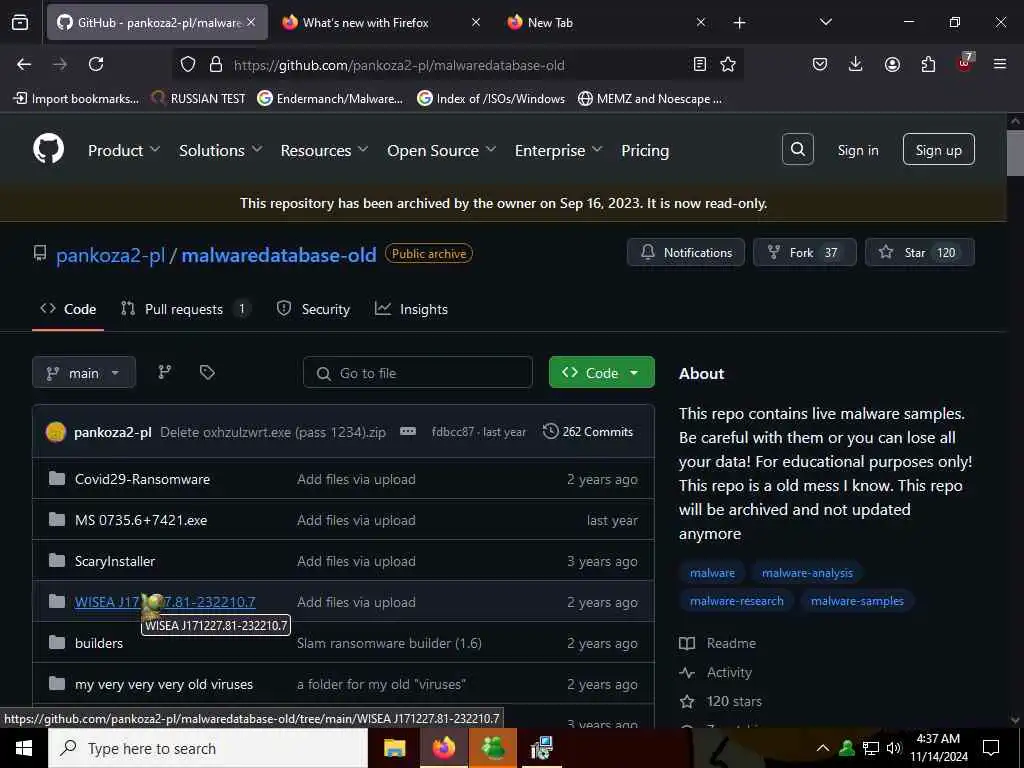Screen dimensions: 1024x768
Task: Switch to the New Tab browser tab
Action: (x=606, y=22)
